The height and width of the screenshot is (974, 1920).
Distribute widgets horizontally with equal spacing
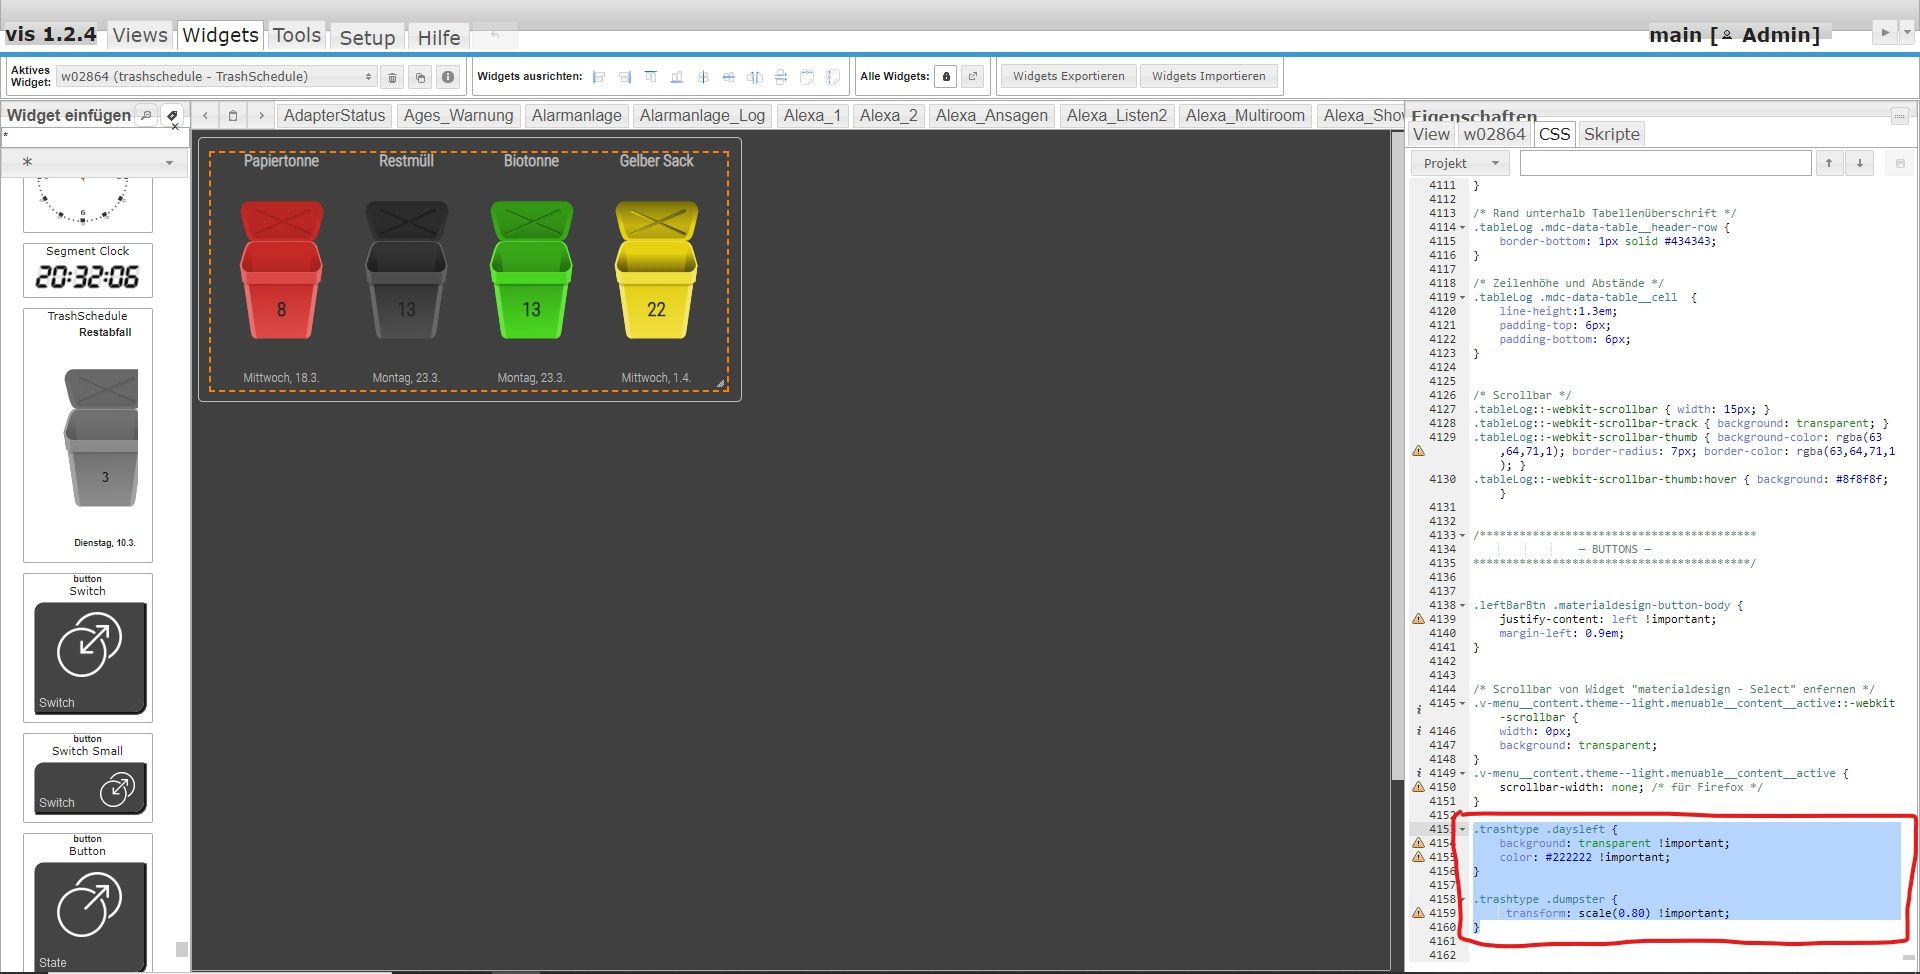click(x=755, y=77)
